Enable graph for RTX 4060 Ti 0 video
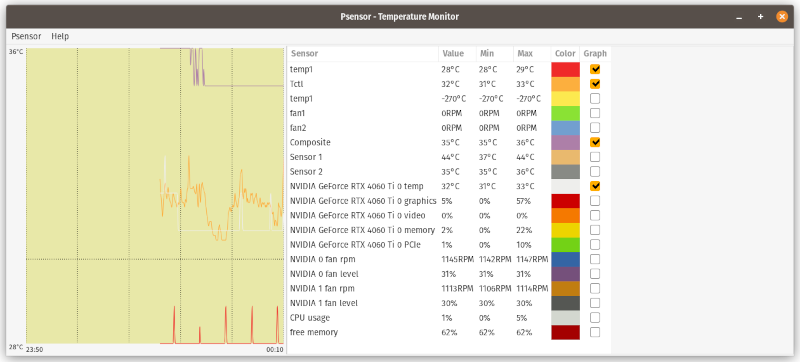Image resolution: width=800 pixels, height=362 pixels. click(595, 215)
